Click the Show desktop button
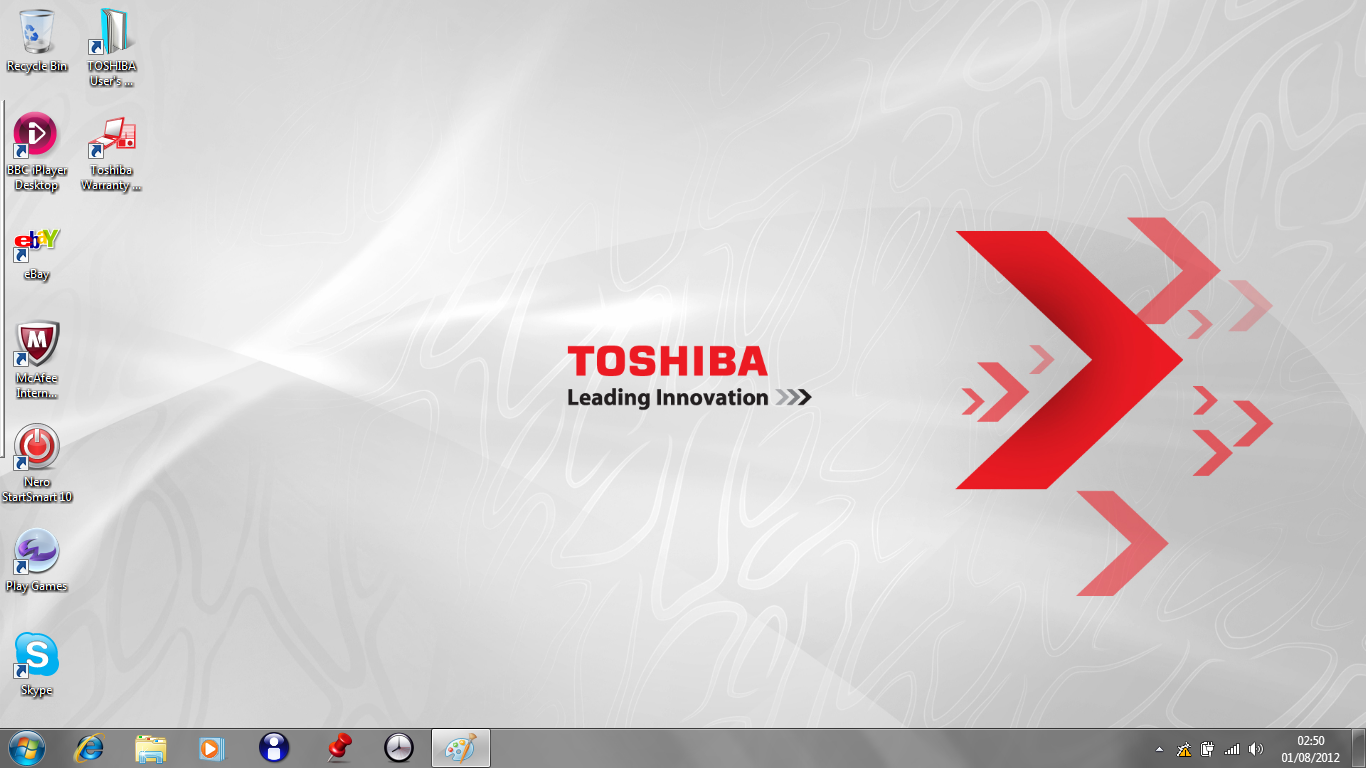Screen dimensions: 1366x768 [1358, 749]
